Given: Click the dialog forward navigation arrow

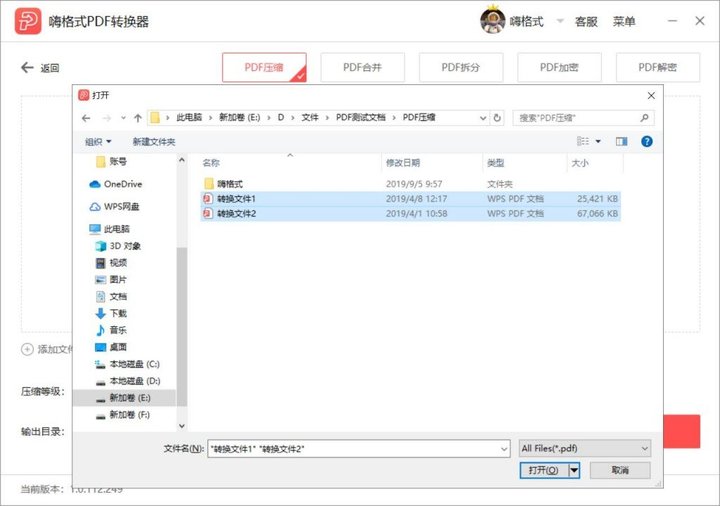Looking at the screenshot, I should tap(107, 118).
